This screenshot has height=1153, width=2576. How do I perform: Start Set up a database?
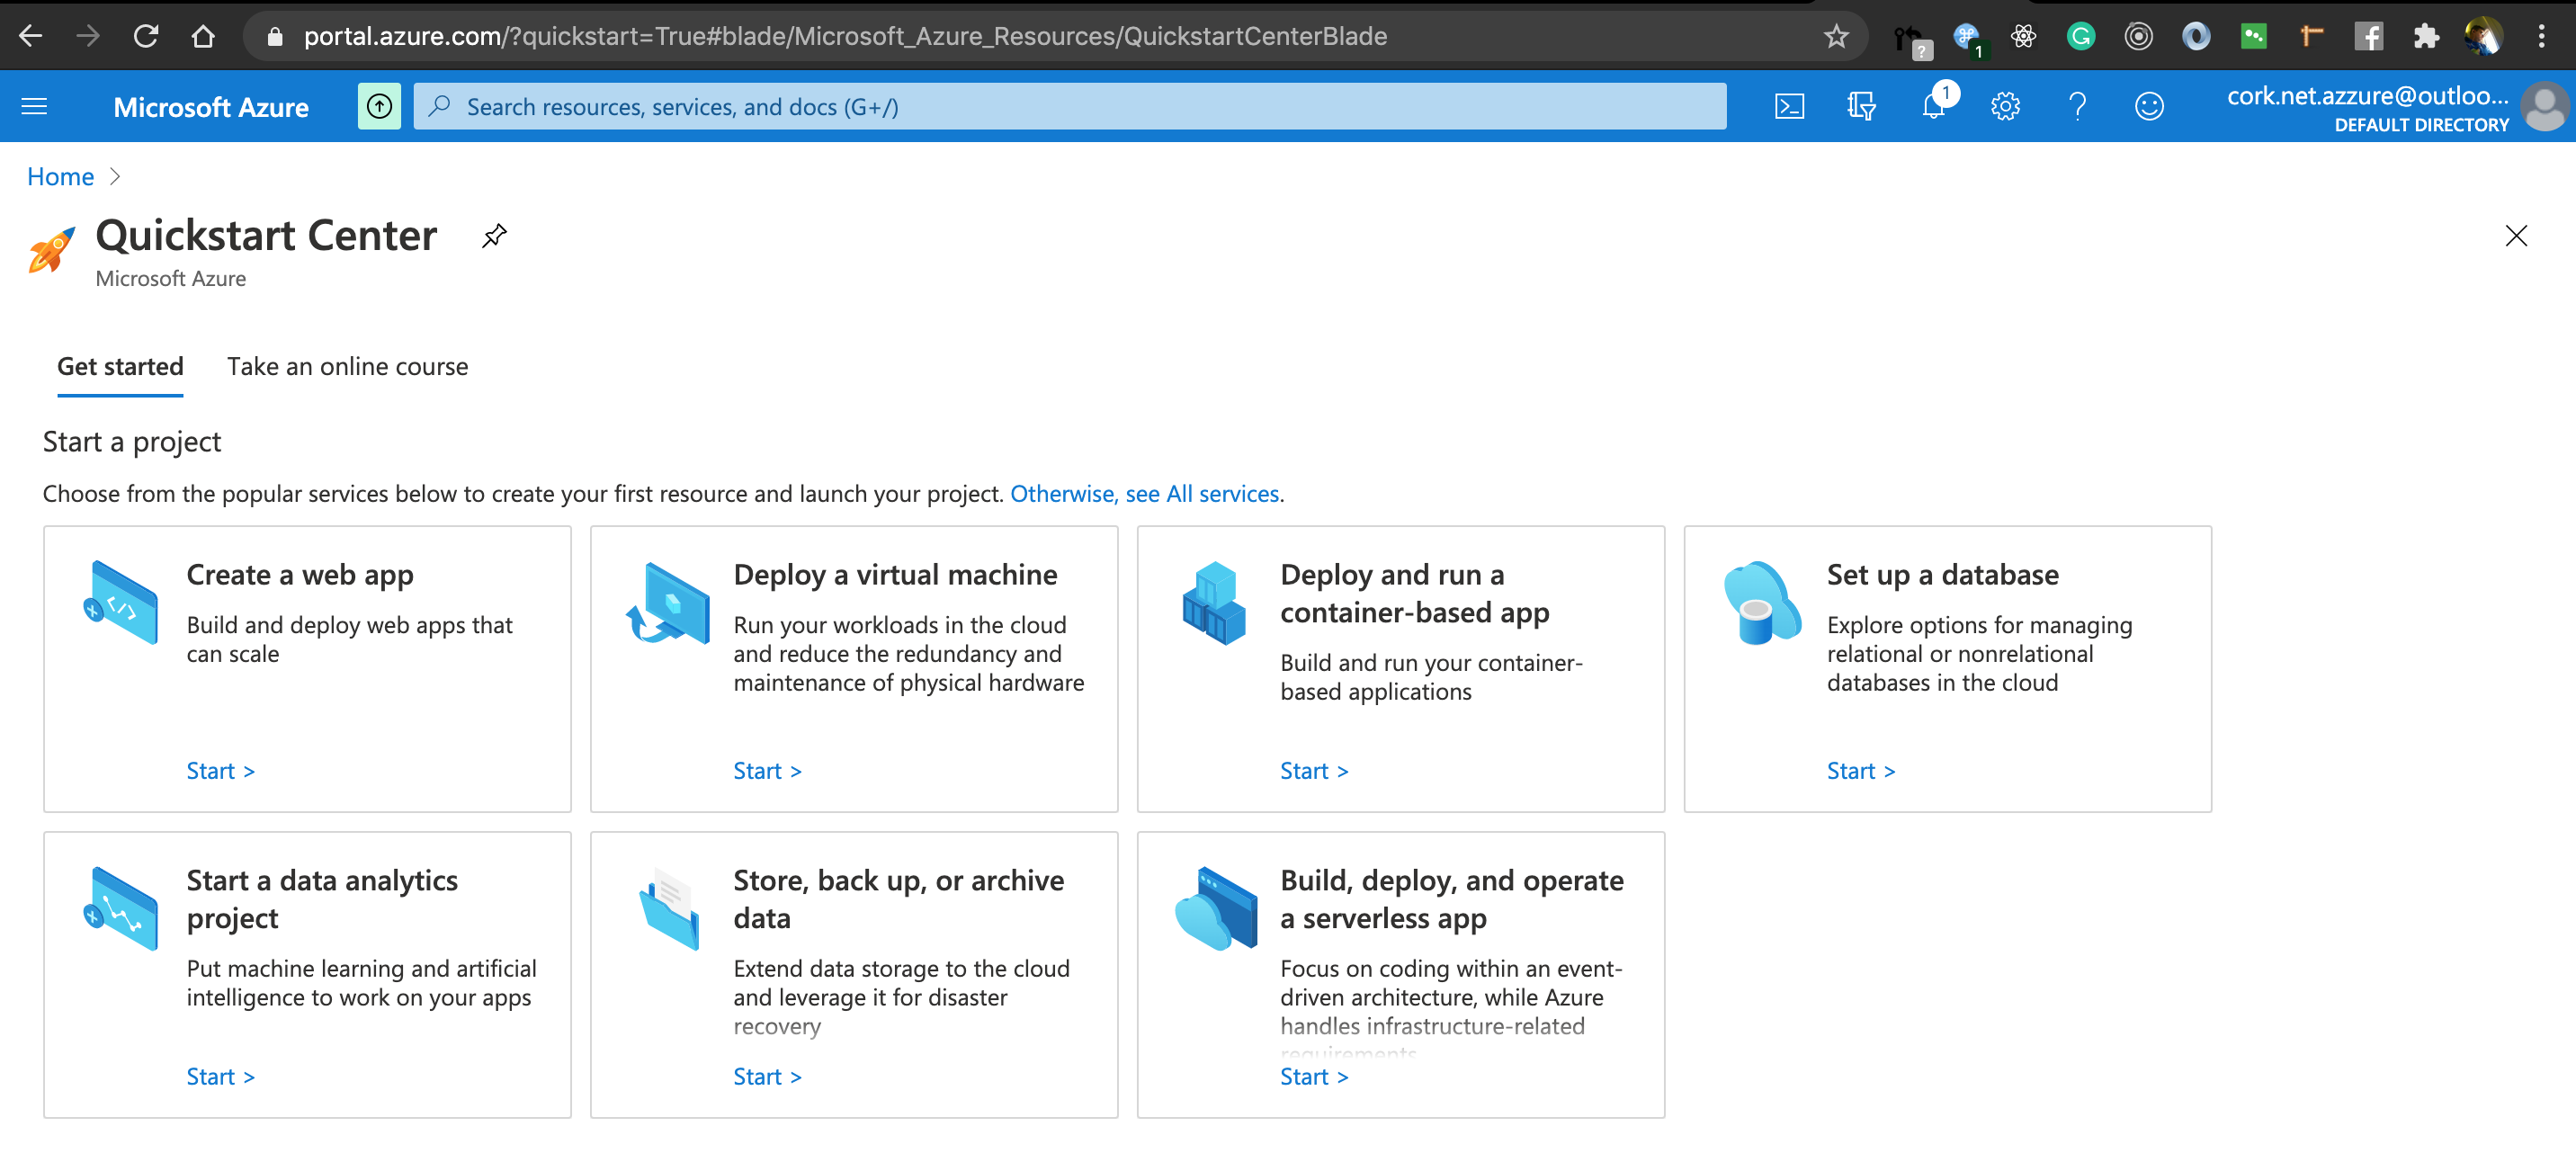(x=1861, y=770)
